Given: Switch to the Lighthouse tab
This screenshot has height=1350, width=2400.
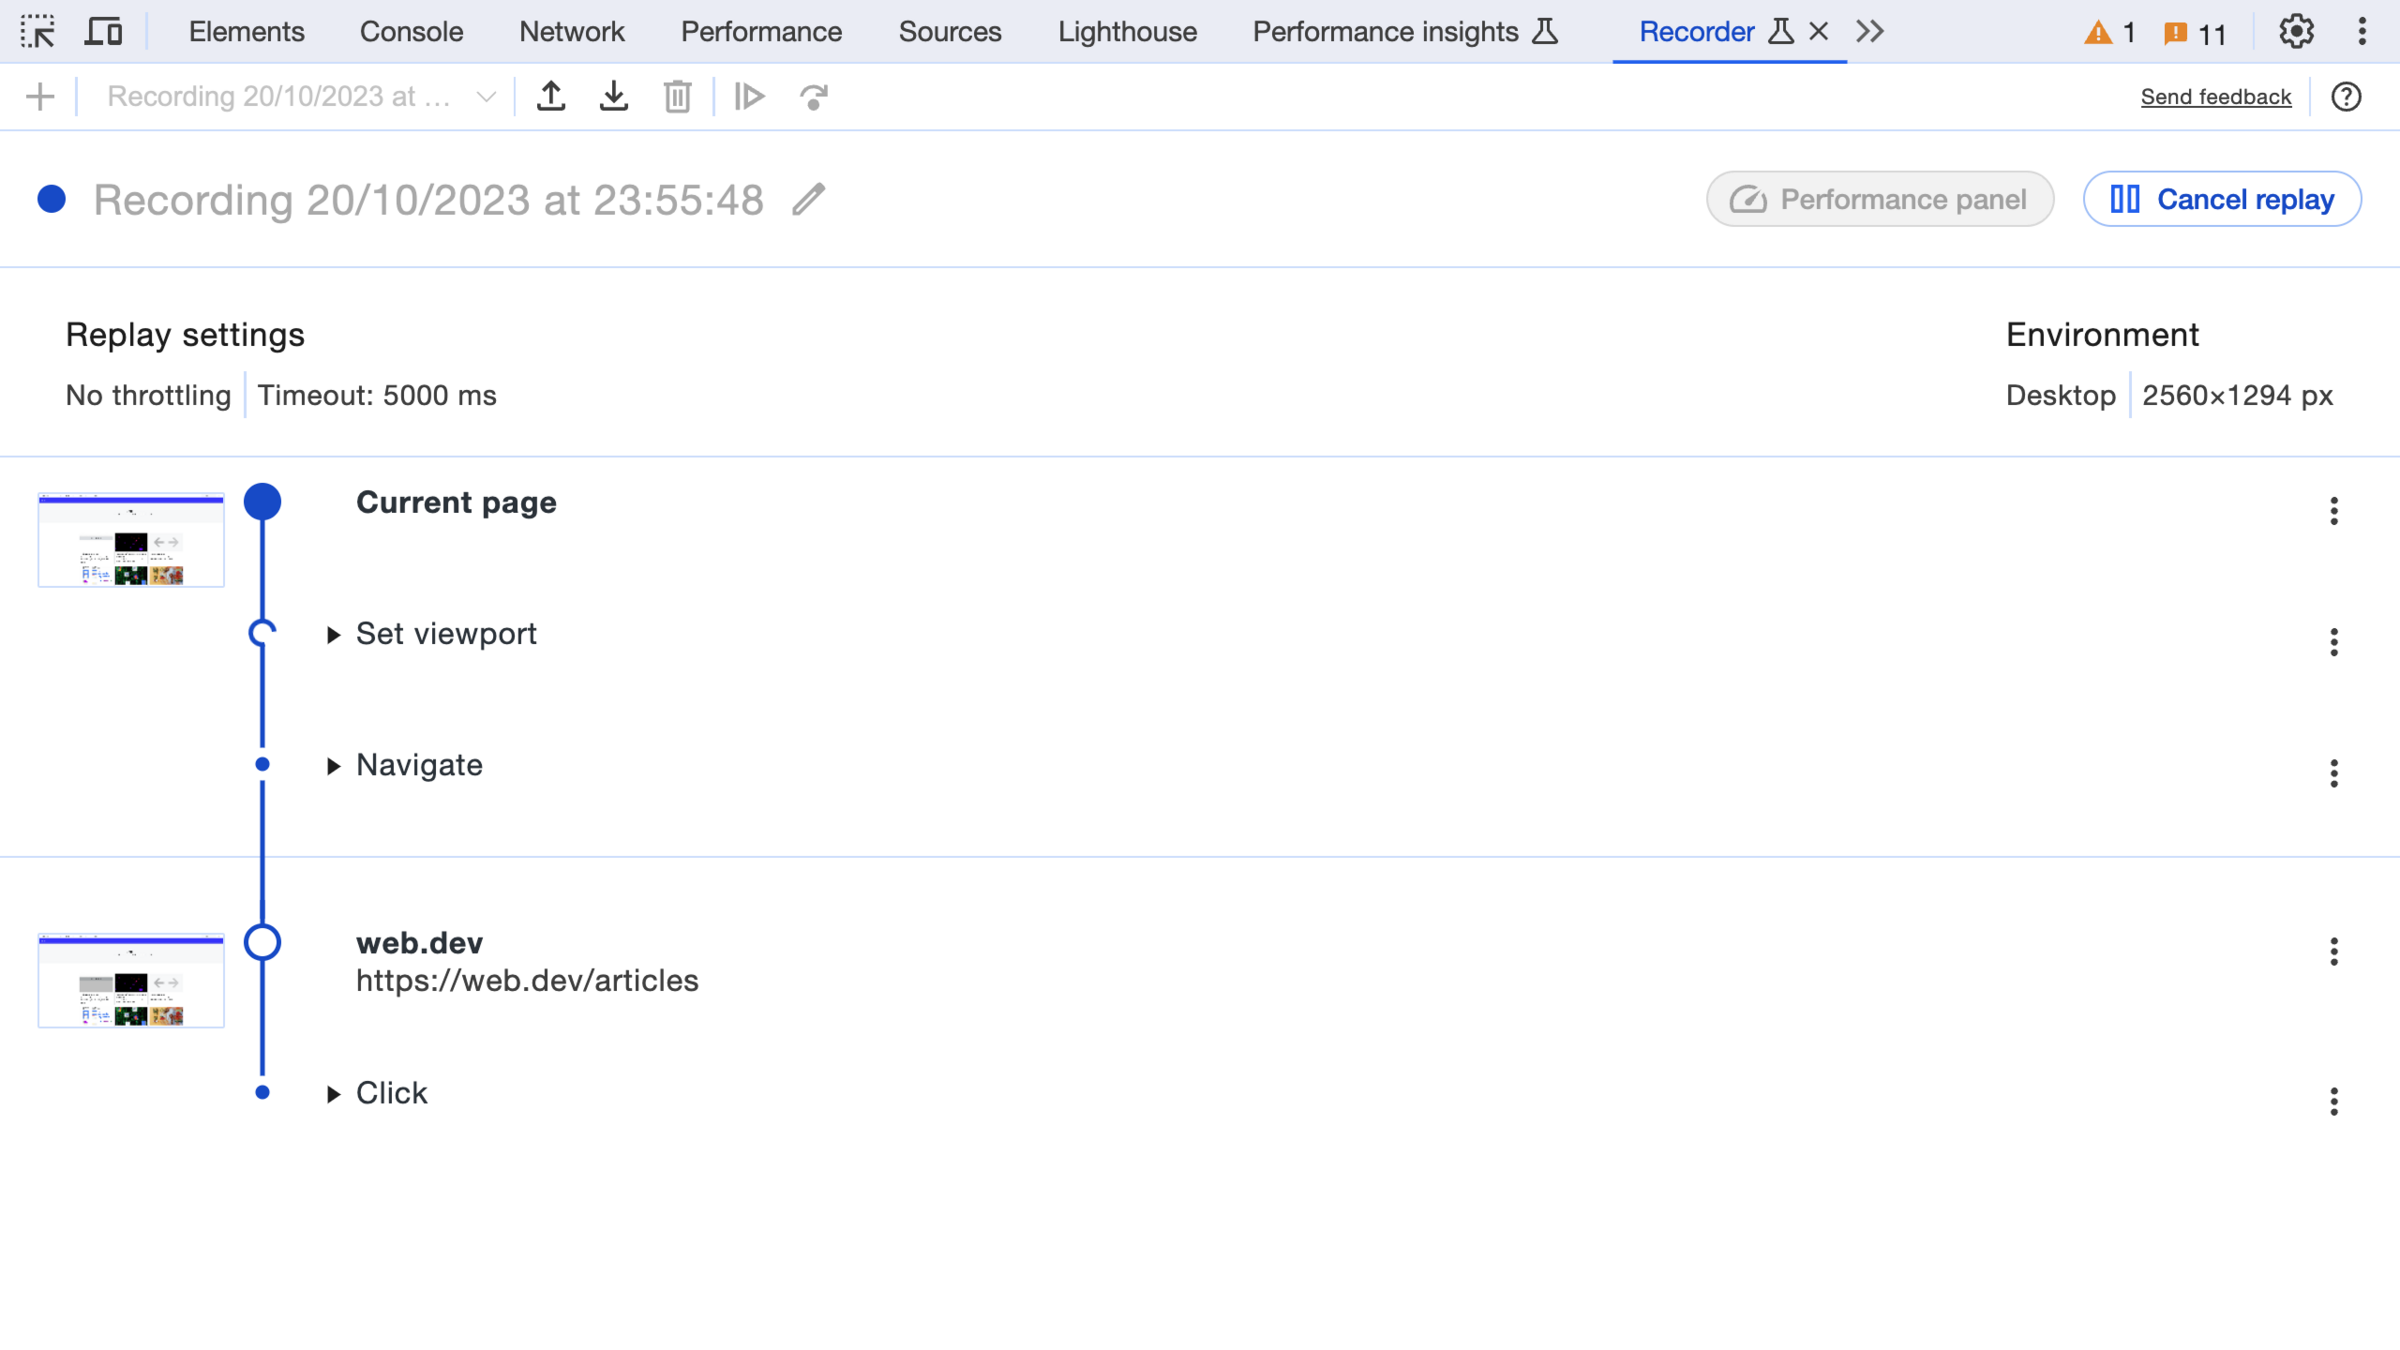Looking at the screenshot, I should (x=1127, y=32).
